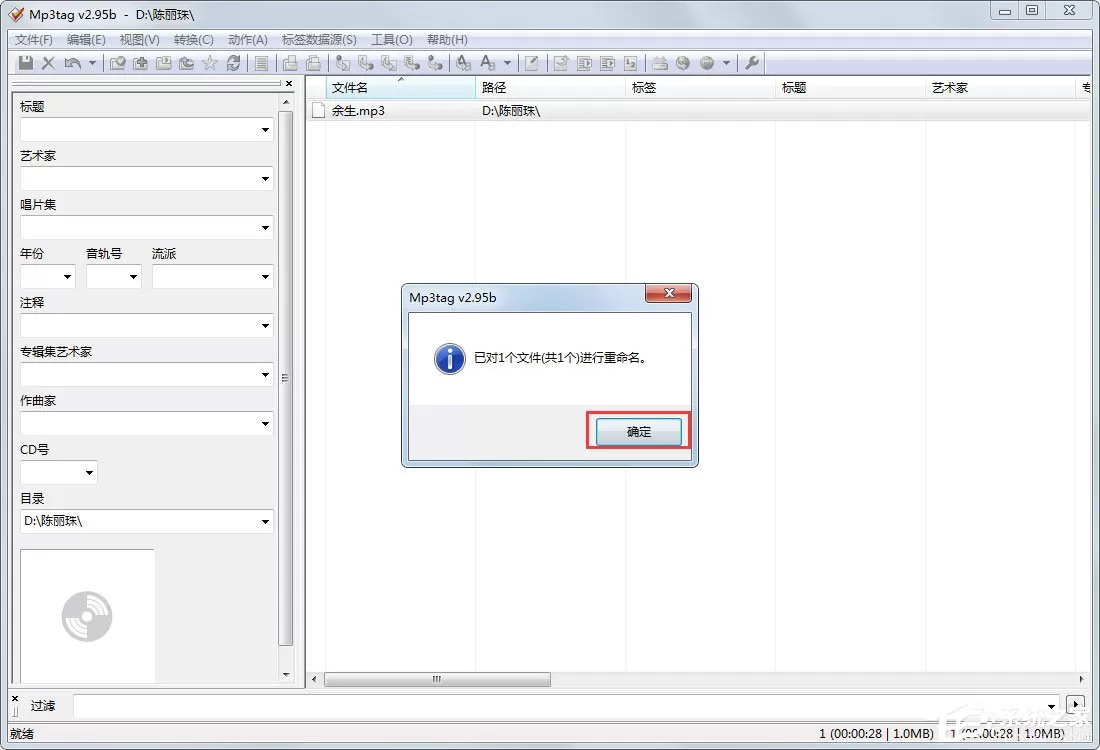The height and width of the screenshot is (750, 1100).
Task: Click the Remove tag X icon
Action: (x=48, y=63)
